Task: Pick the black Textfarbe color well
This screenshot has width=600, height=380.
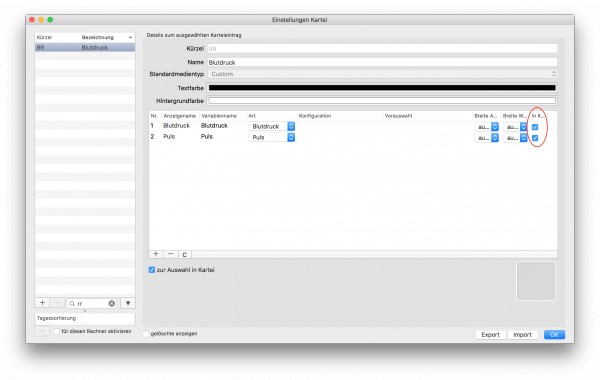Action: [382, 88]
